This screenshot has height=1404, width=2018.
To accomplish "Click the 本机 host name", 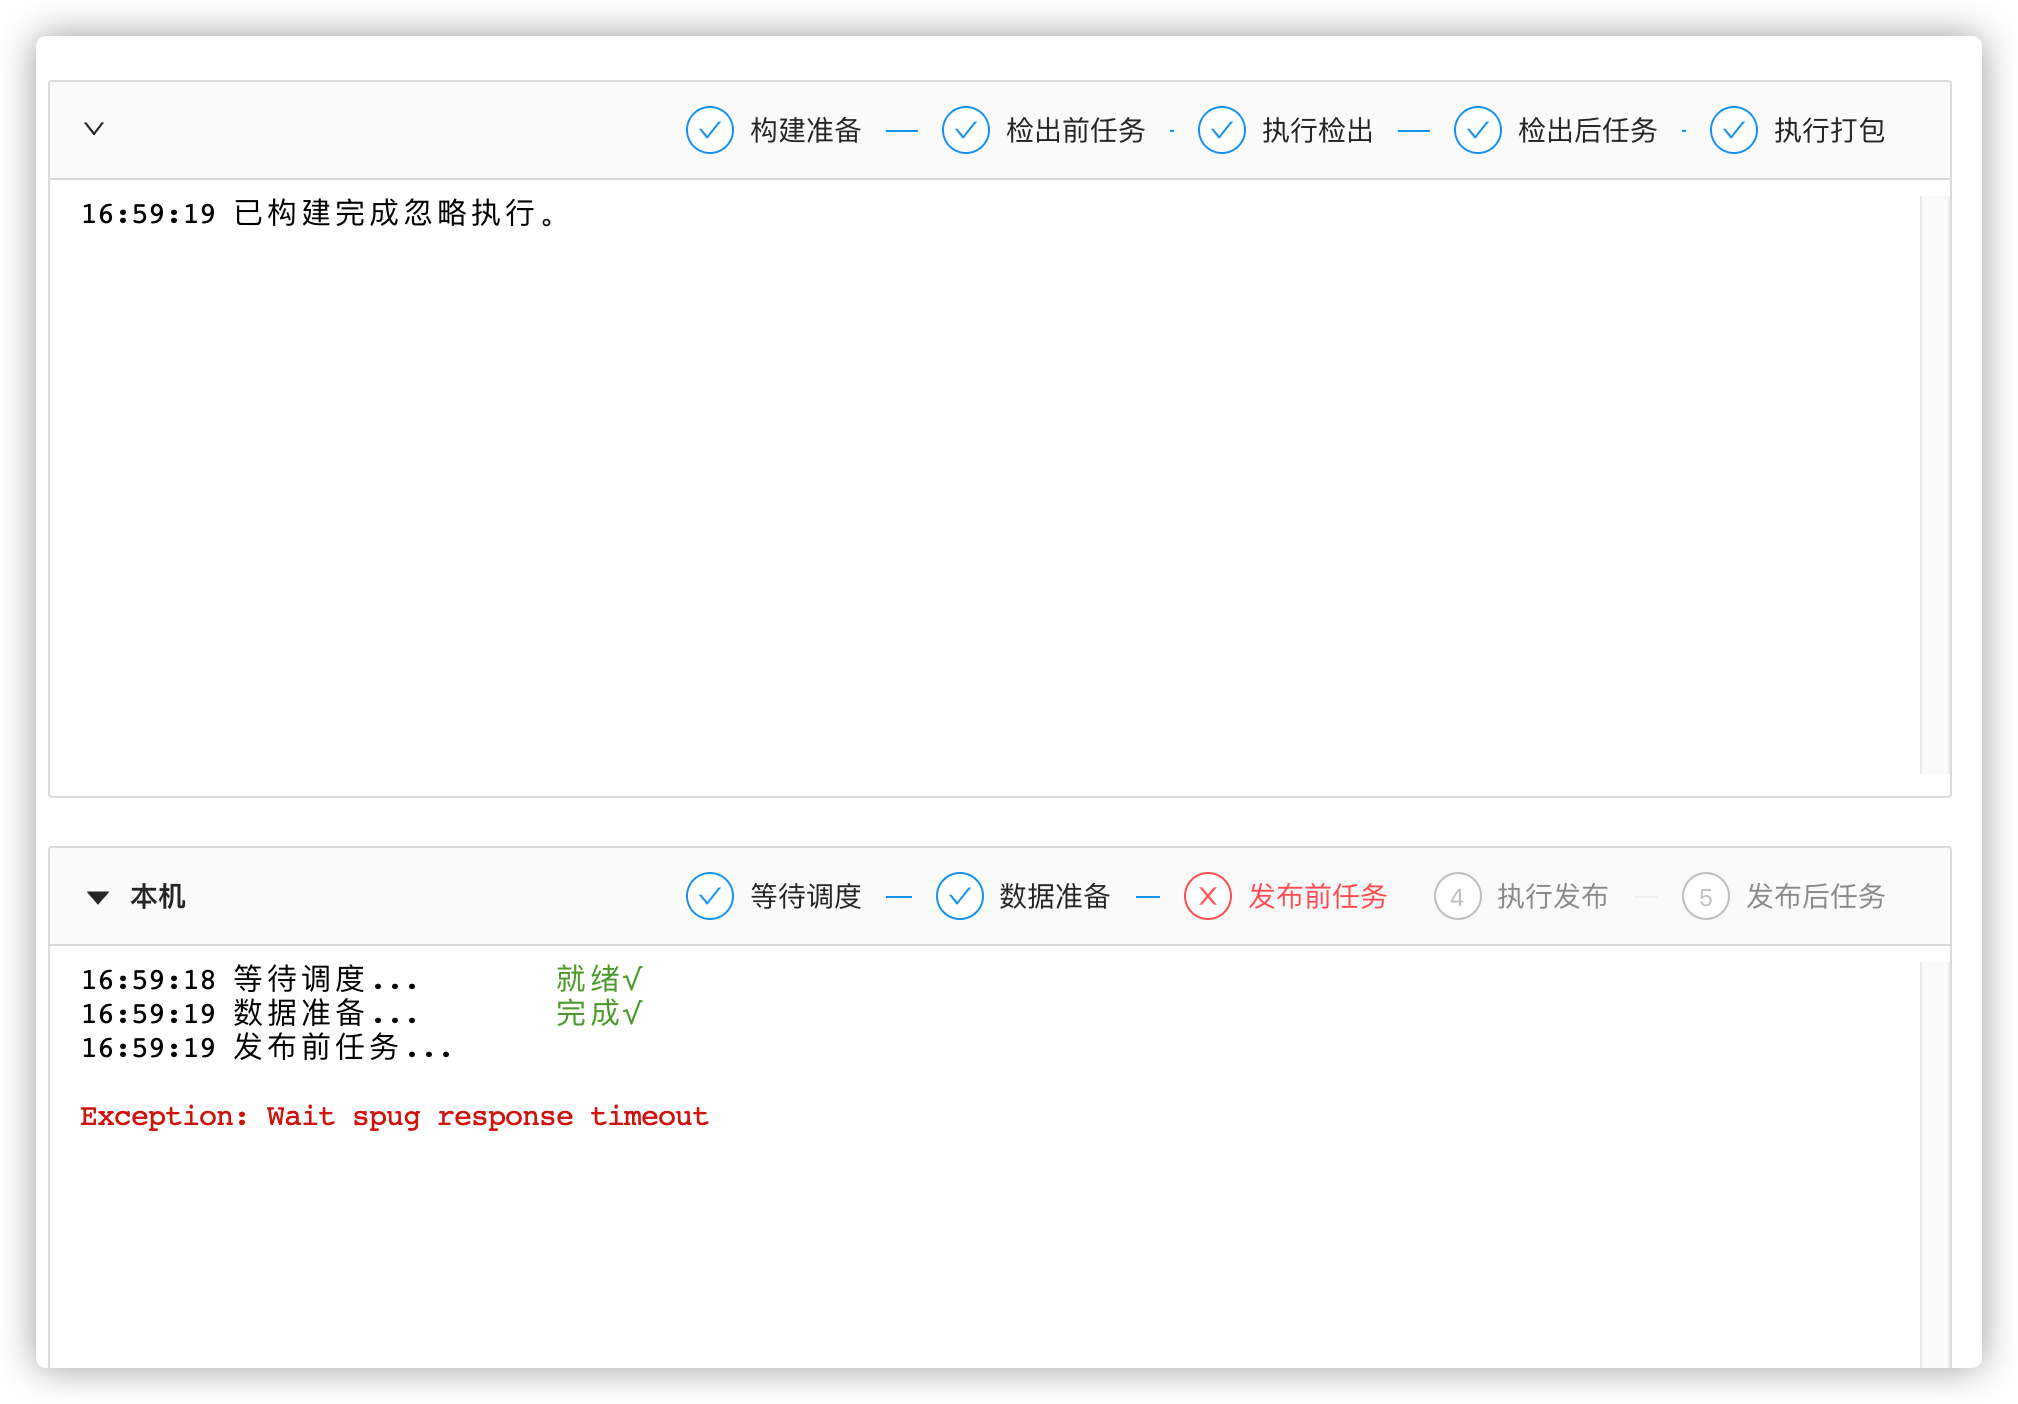I will 158,896.
